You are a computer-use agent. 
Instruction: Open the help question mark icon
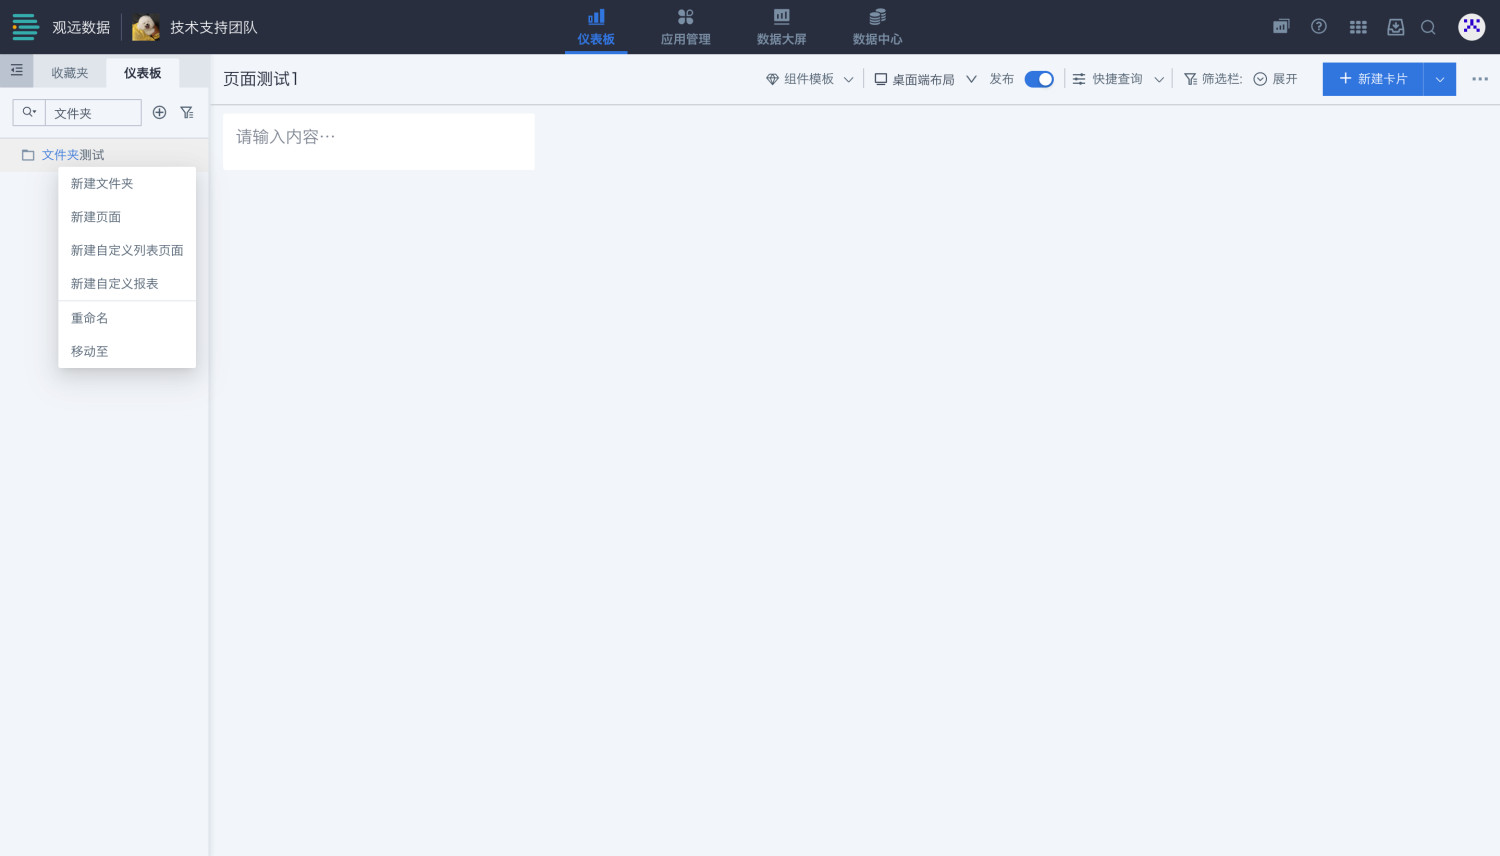(x=1319, y=27)
